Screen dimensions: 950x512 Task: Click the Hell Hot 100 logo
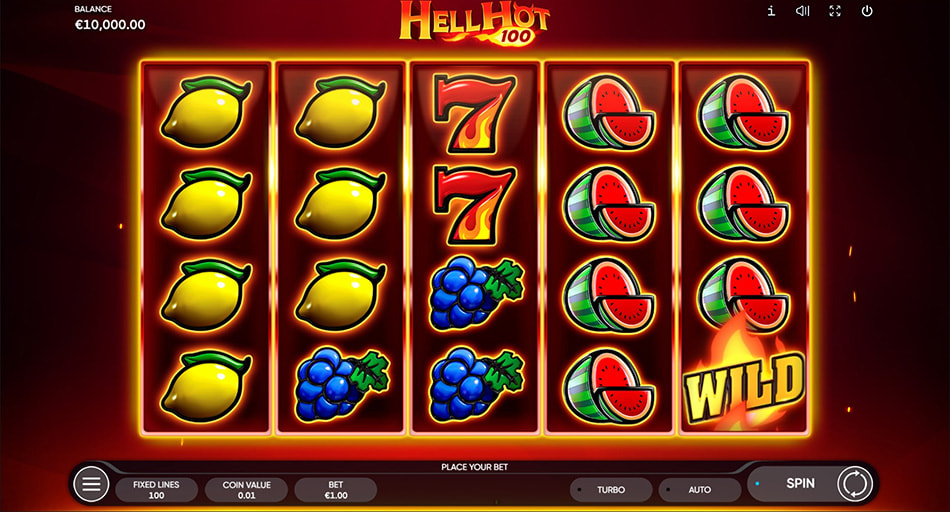point(474,23)
